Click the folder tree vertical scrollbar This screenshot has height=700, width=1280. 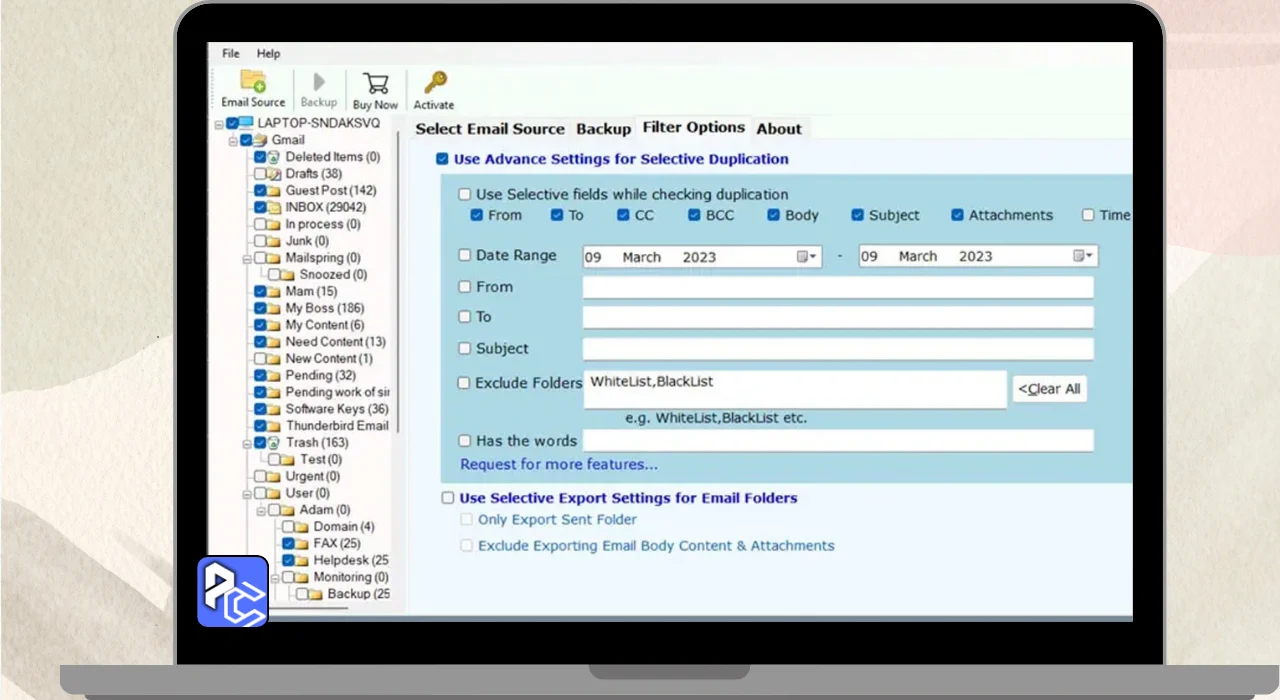398,280
